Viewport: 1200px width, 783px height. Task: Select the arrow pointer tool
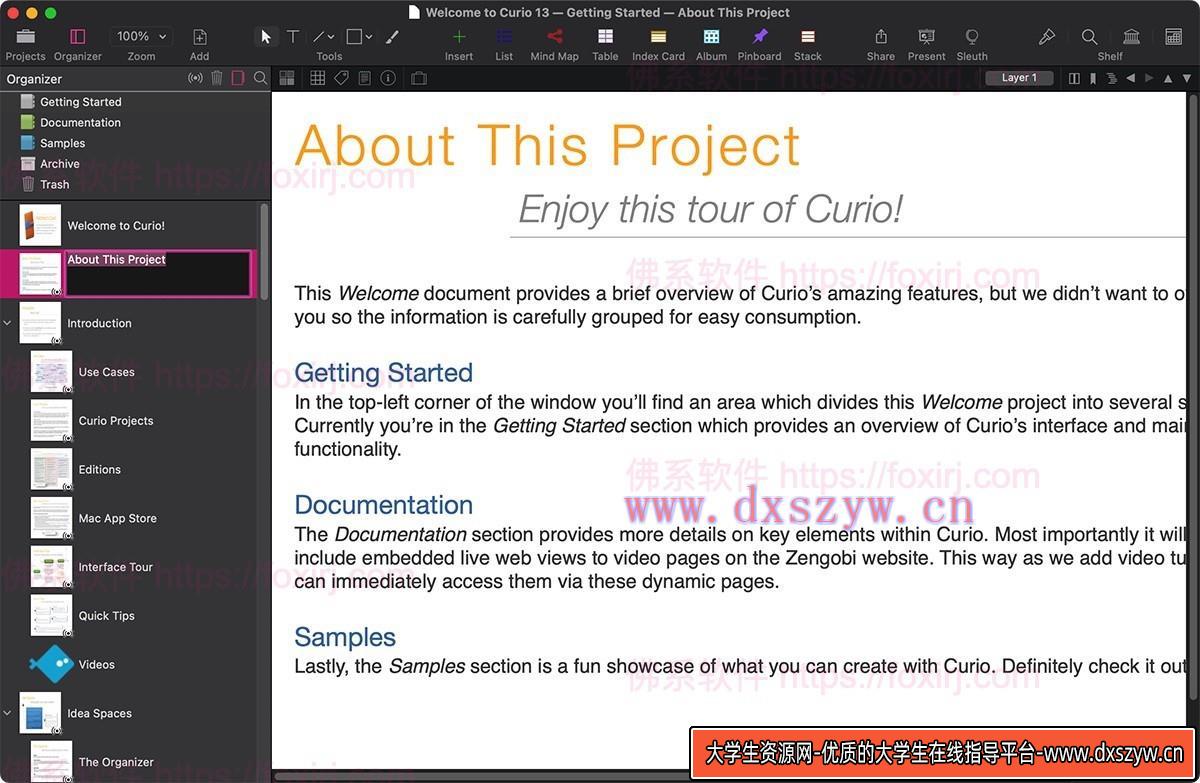[x=266, y=37]
